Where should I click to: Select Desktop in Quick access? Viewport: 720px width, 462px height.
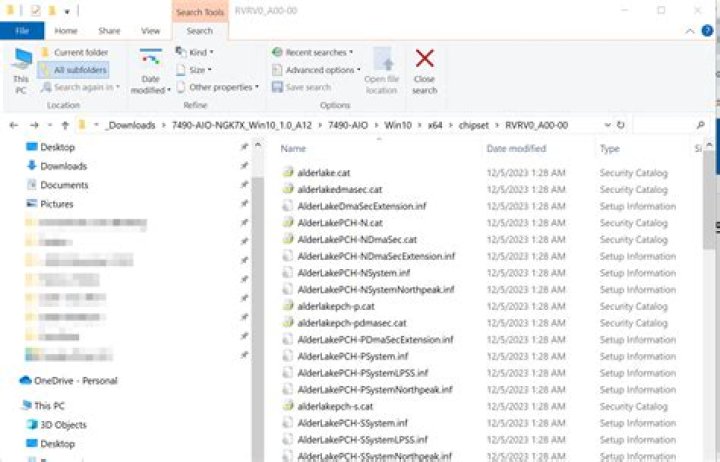click(x=57, y=147)
